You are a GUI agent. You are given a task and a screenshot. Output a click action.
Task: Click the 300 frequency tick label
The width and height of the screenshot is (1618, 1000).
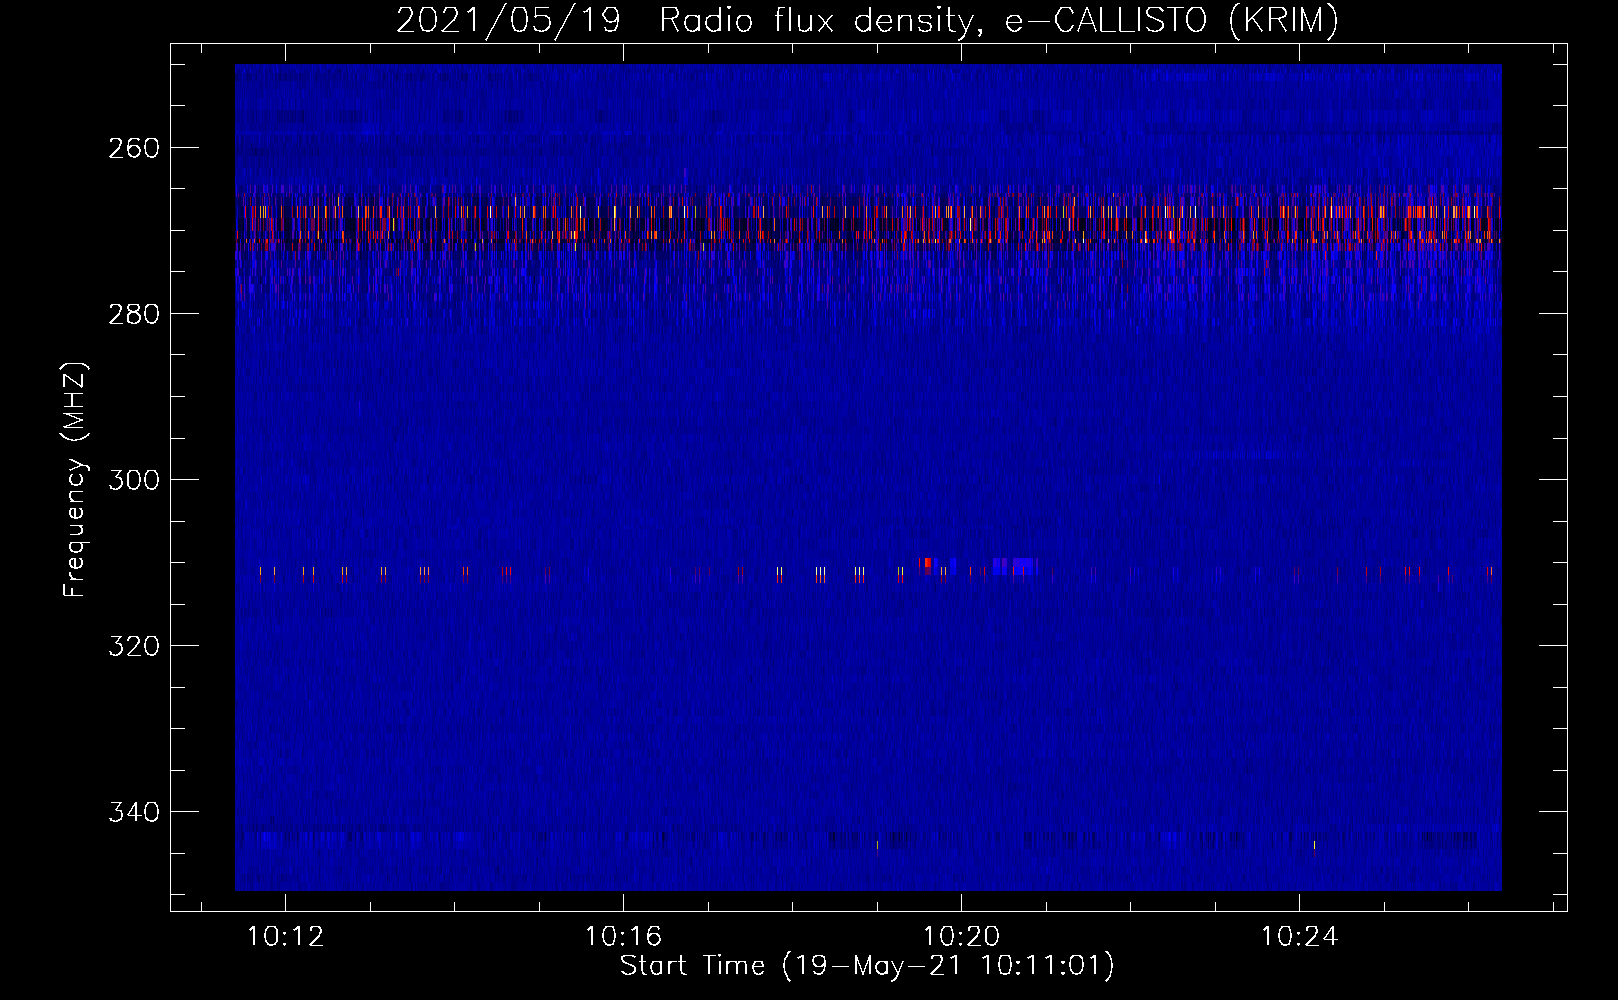pyautogui.click(x=134, y=480)
